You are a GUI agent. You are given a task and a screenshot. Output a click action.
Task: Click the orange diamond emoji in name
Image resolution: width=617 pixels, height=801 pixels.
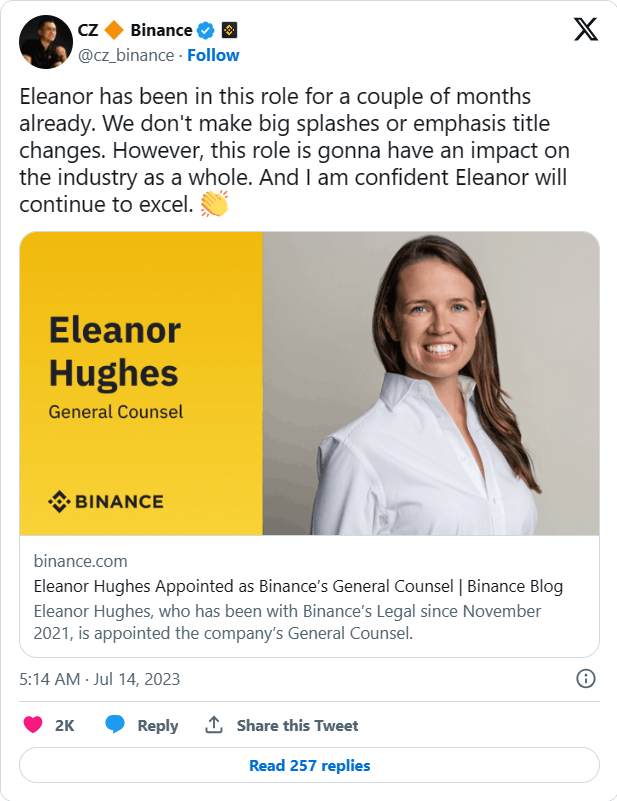pos(114,30)
